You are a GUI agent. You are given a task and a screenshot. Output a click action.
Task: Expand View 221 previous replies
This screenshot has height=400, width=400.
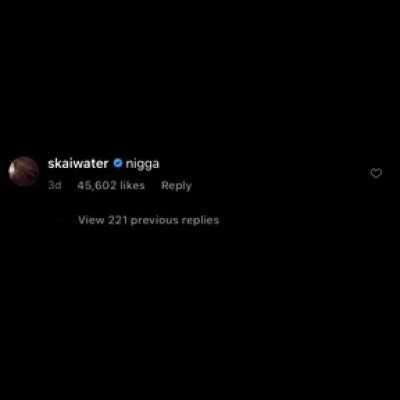point(149,220)
